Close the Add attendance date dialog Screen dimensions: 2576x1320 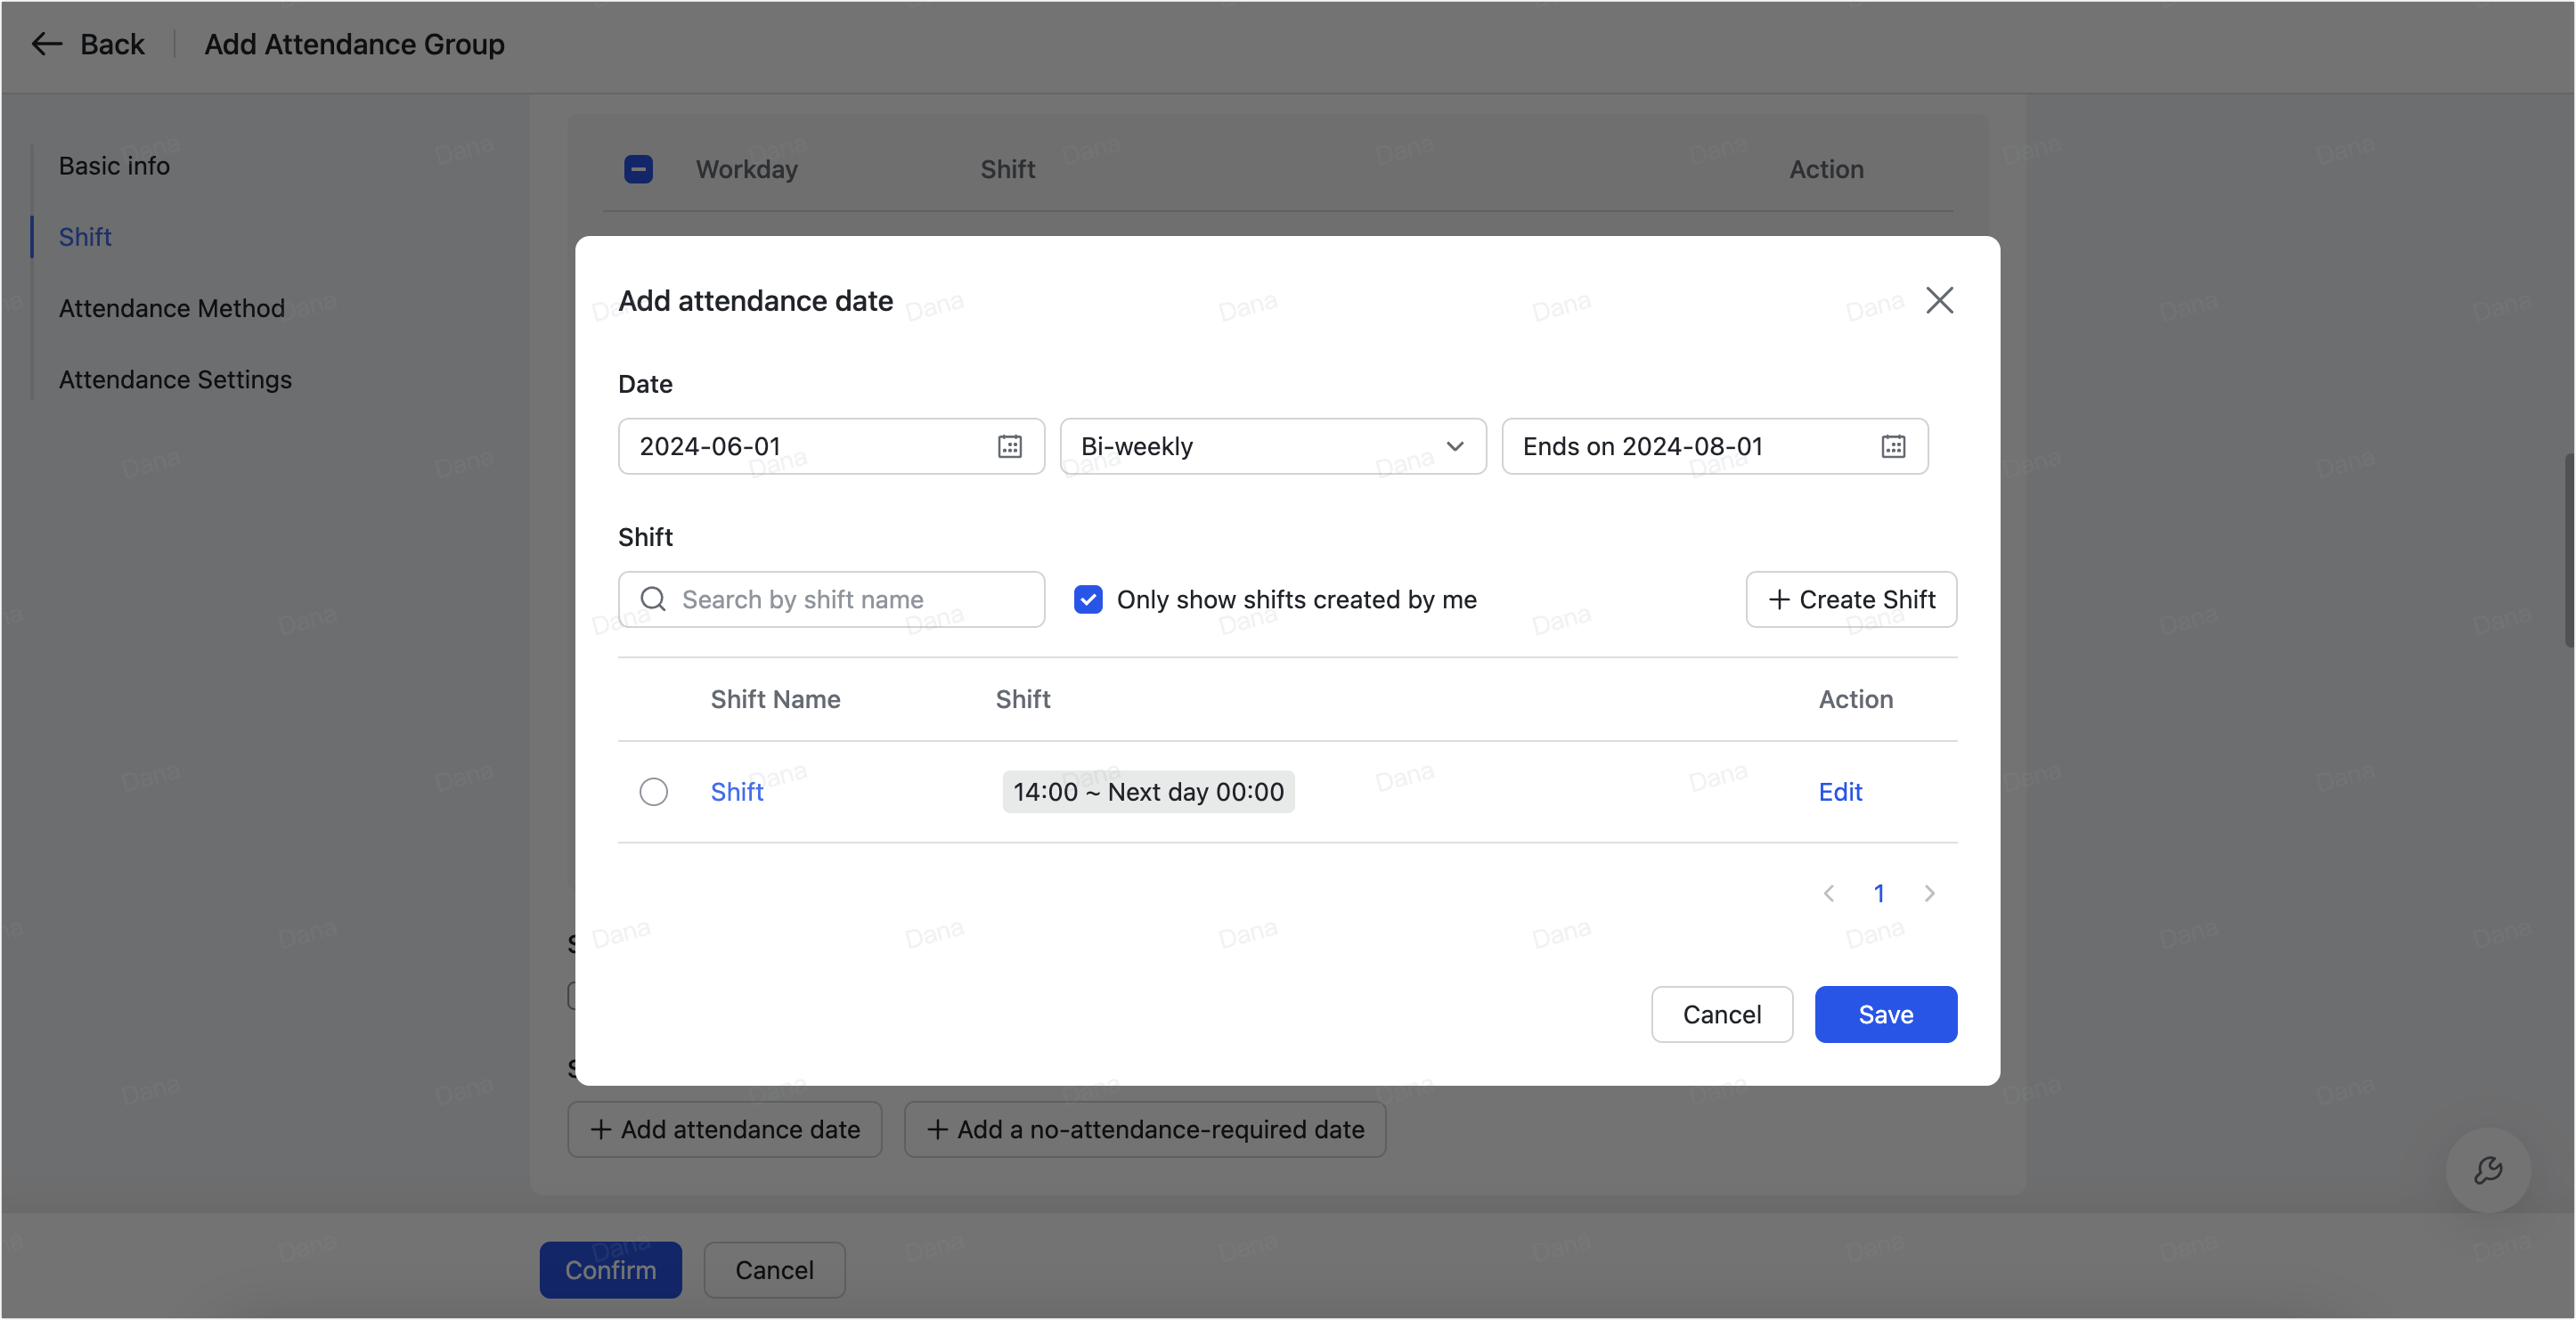click(x=1939, y=300)
